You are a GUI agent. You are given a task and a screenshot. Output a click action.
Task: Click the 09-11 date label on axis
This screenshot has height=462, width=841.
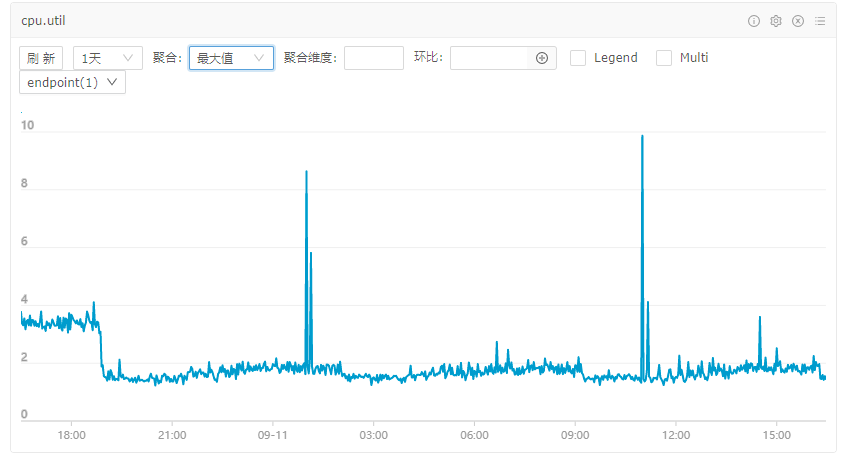[272, 435]
